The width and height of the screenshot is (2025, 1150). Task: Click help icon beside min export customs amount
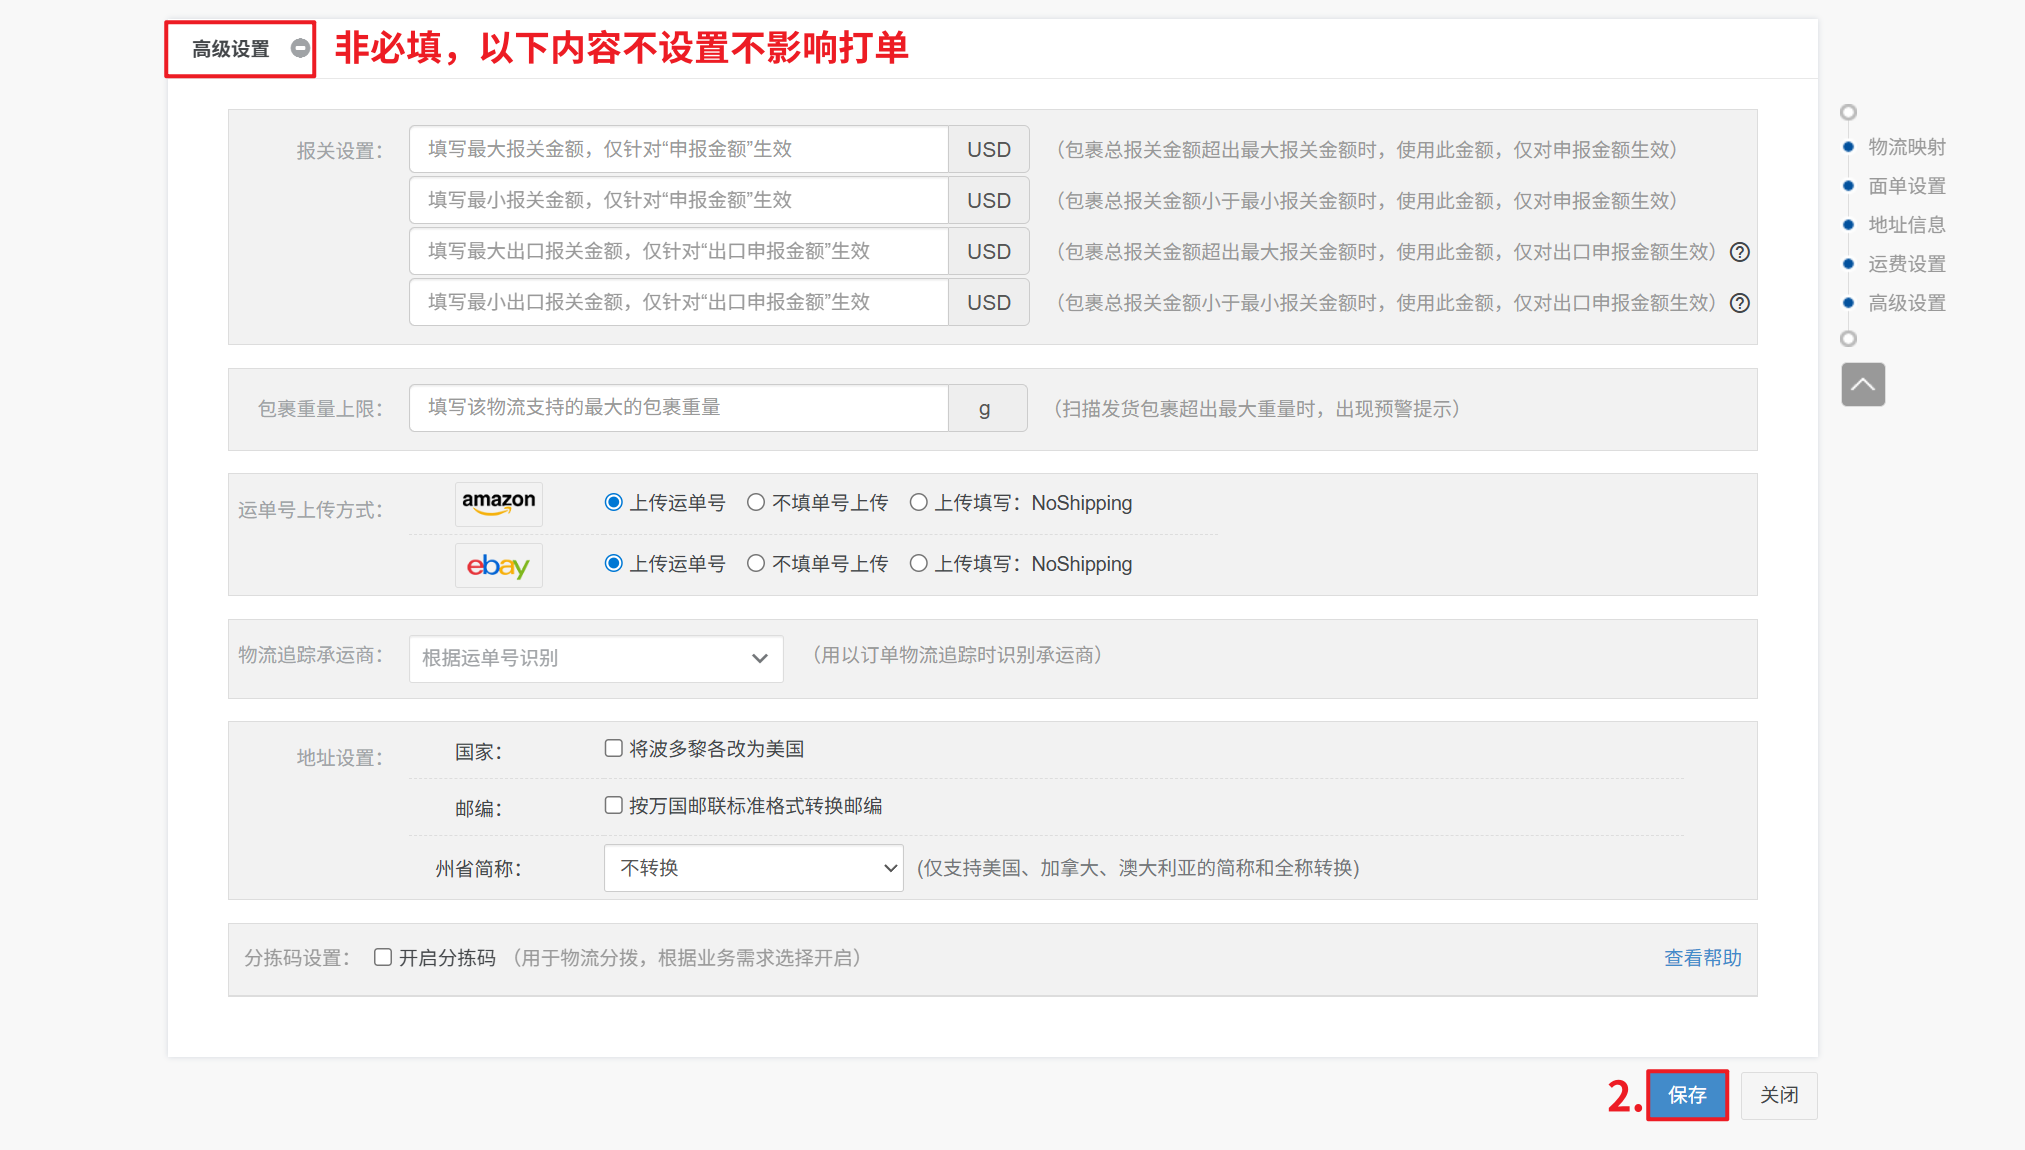(x=1740, y=303)
